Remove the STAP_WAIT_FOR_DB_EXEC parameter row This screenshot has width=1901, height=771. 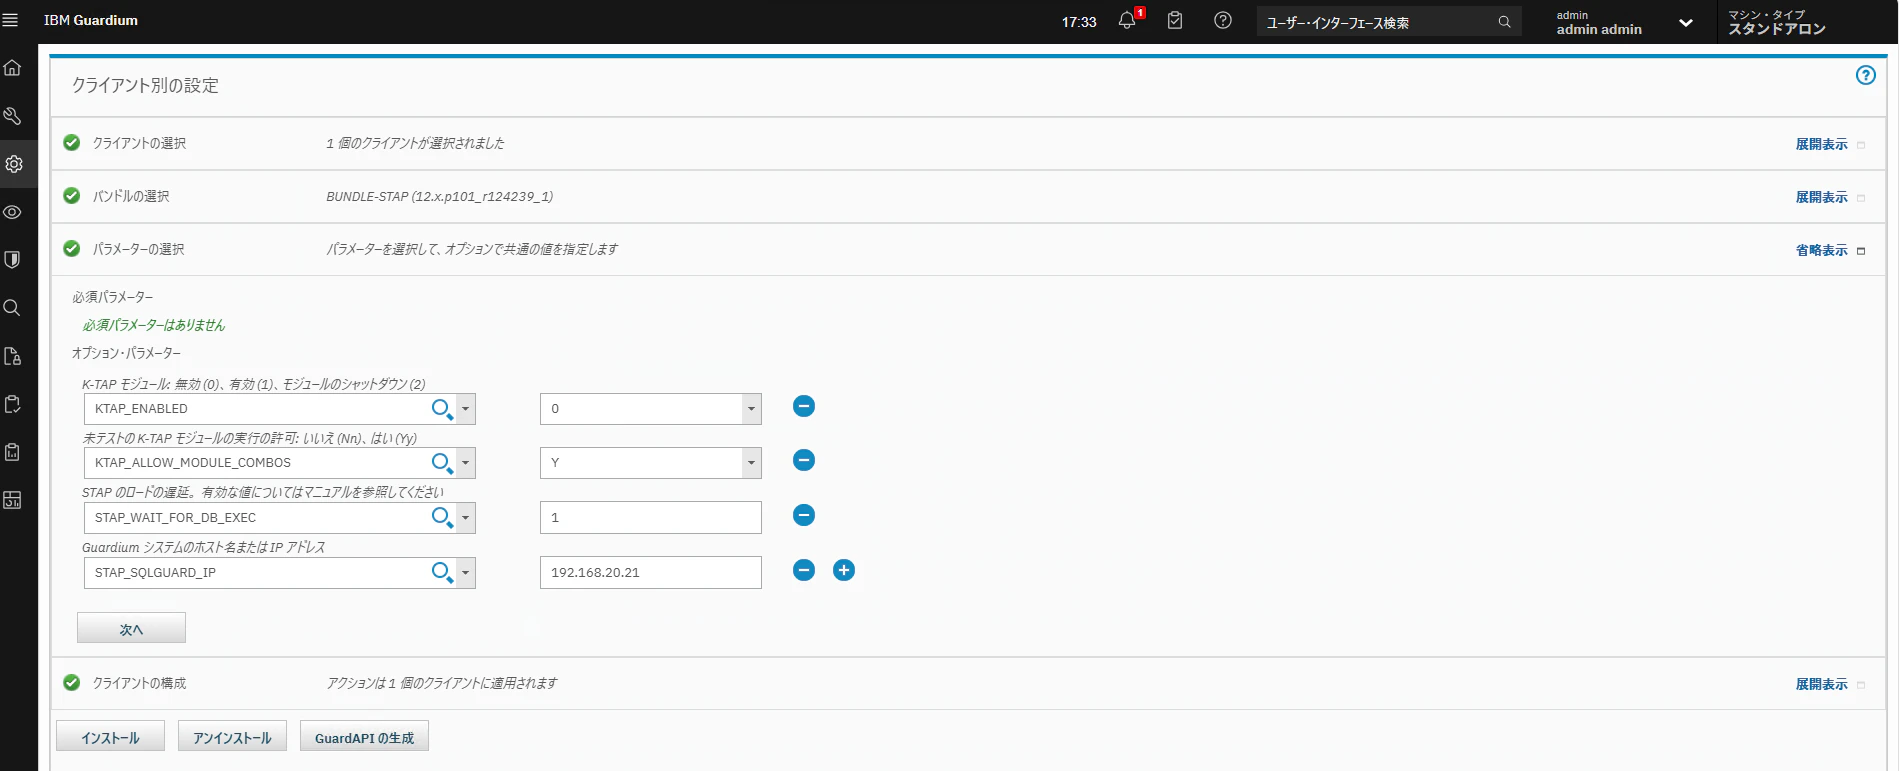tap(804, 515)
